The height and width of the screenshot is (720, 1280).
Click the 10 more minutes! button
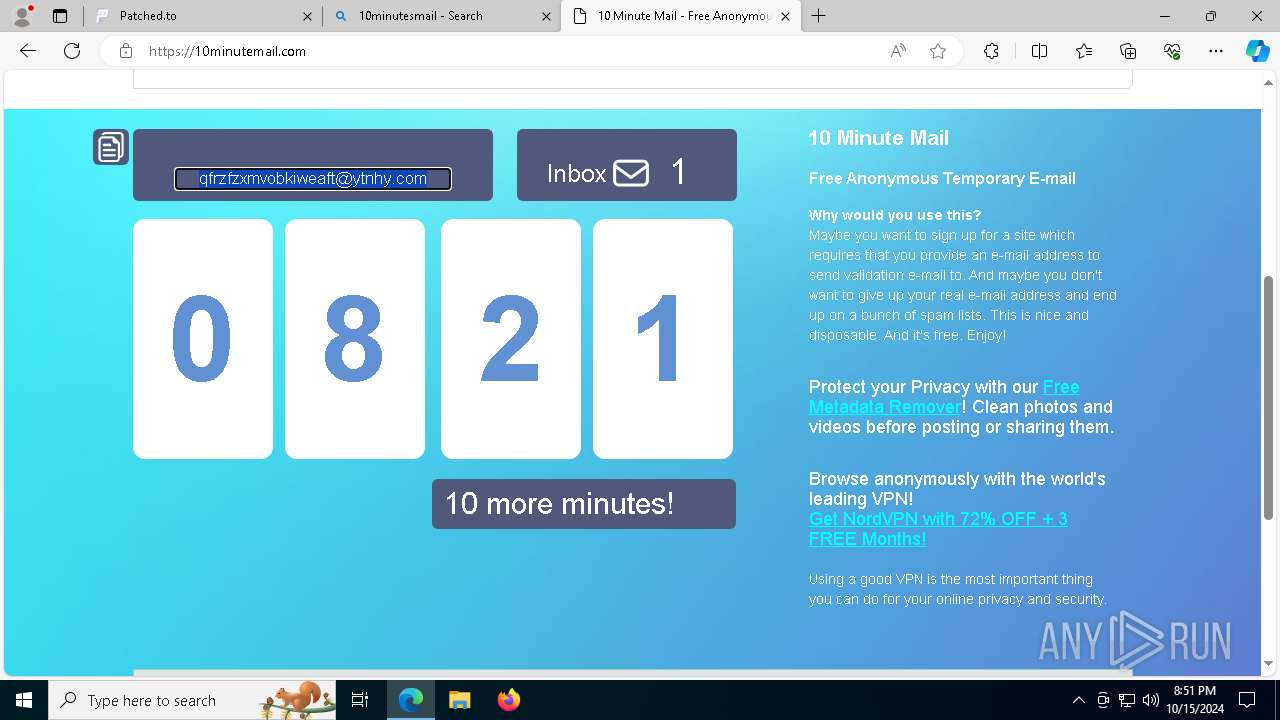click(x=584, y=504)
